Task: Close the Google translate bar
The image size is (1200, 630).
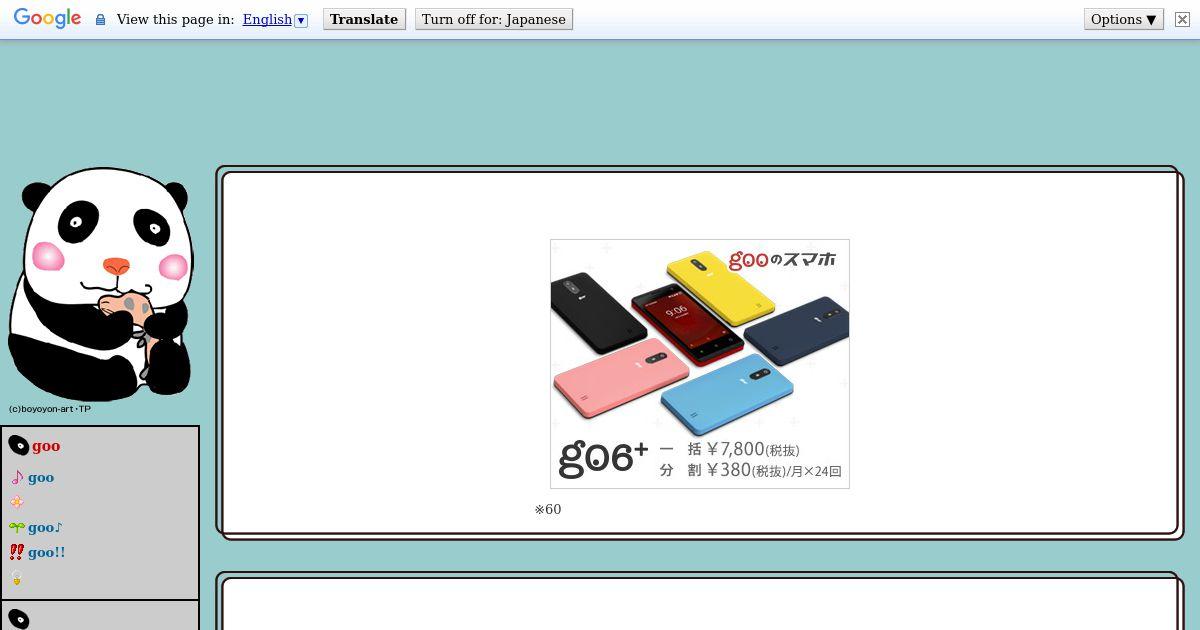Action: 1182,19
